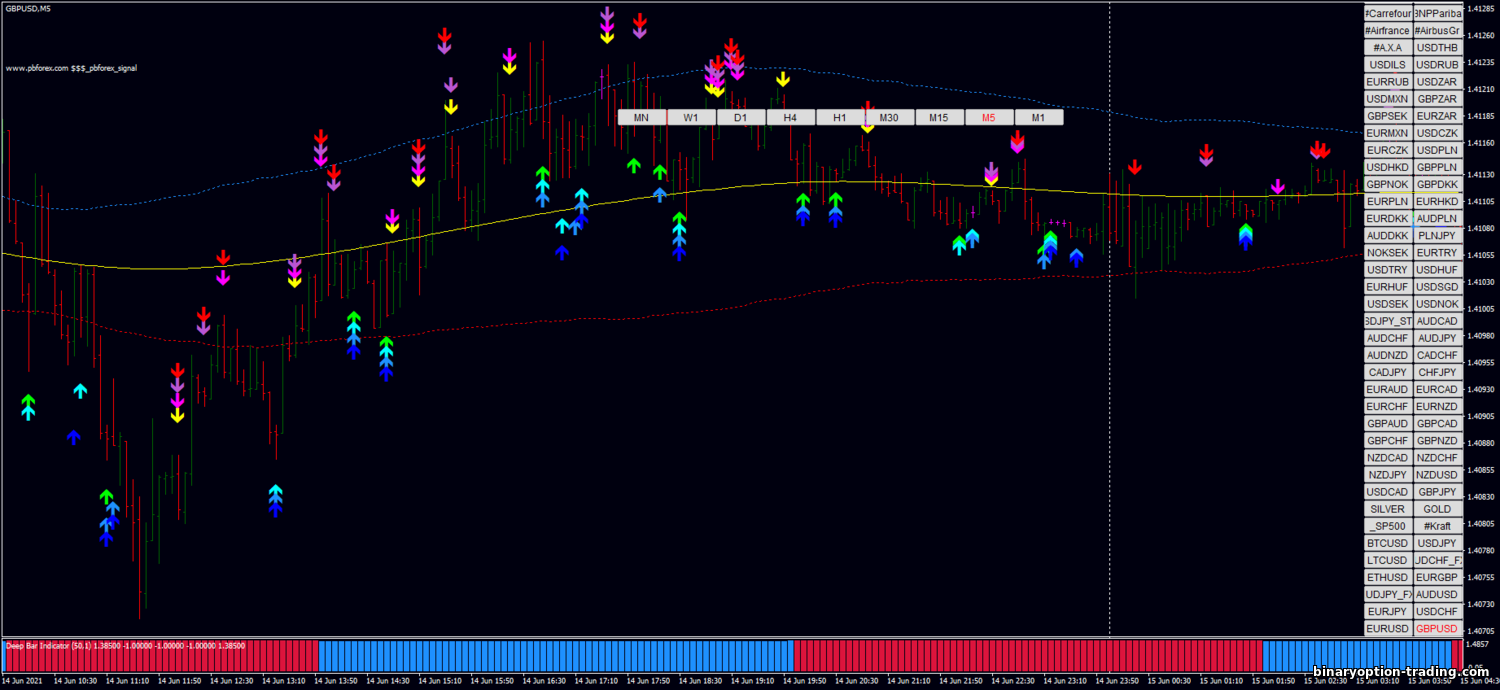
Task: Switch to the BTCUSD symbol
Action: click(1388, 543)
